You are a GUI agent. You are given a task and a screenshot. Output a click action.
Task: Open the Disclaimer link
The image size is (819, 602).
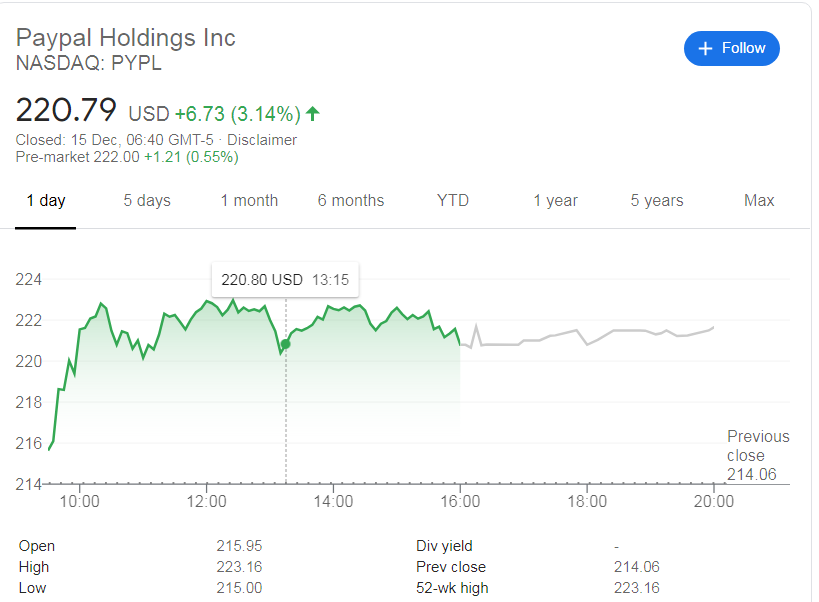click(262, 140)
